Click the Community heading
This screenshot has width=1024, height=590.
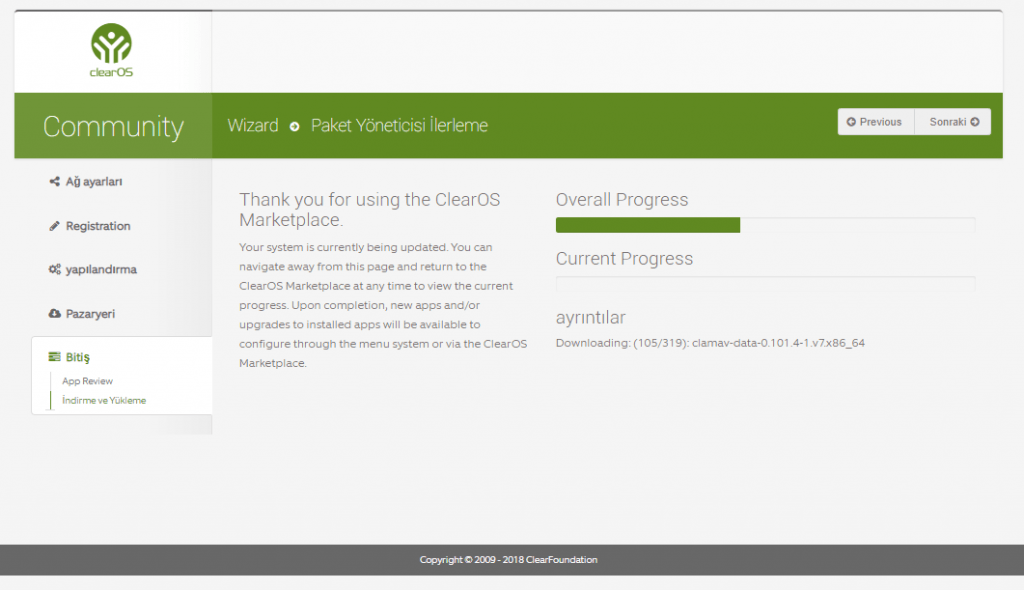pos(113,127)
